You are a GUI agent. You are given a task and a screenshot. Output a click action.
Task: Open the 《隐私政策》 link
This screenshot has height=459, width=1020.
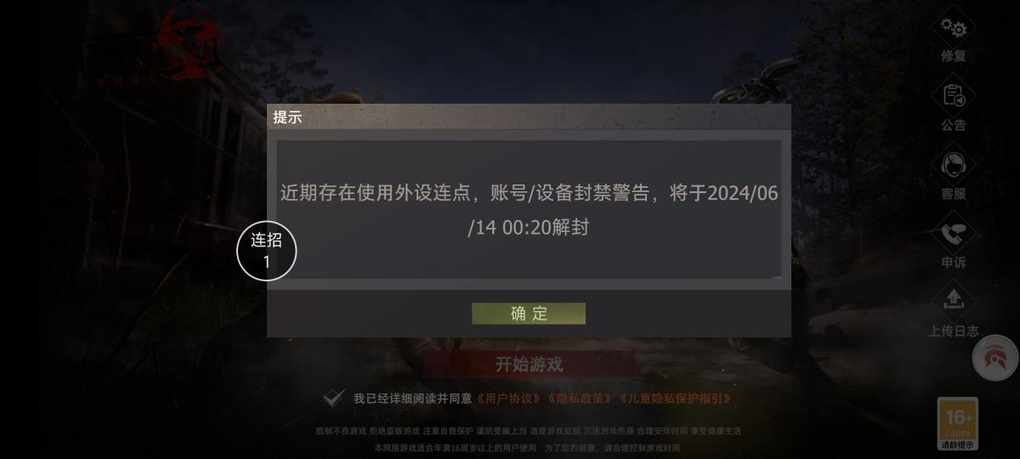tap(580, 398)
